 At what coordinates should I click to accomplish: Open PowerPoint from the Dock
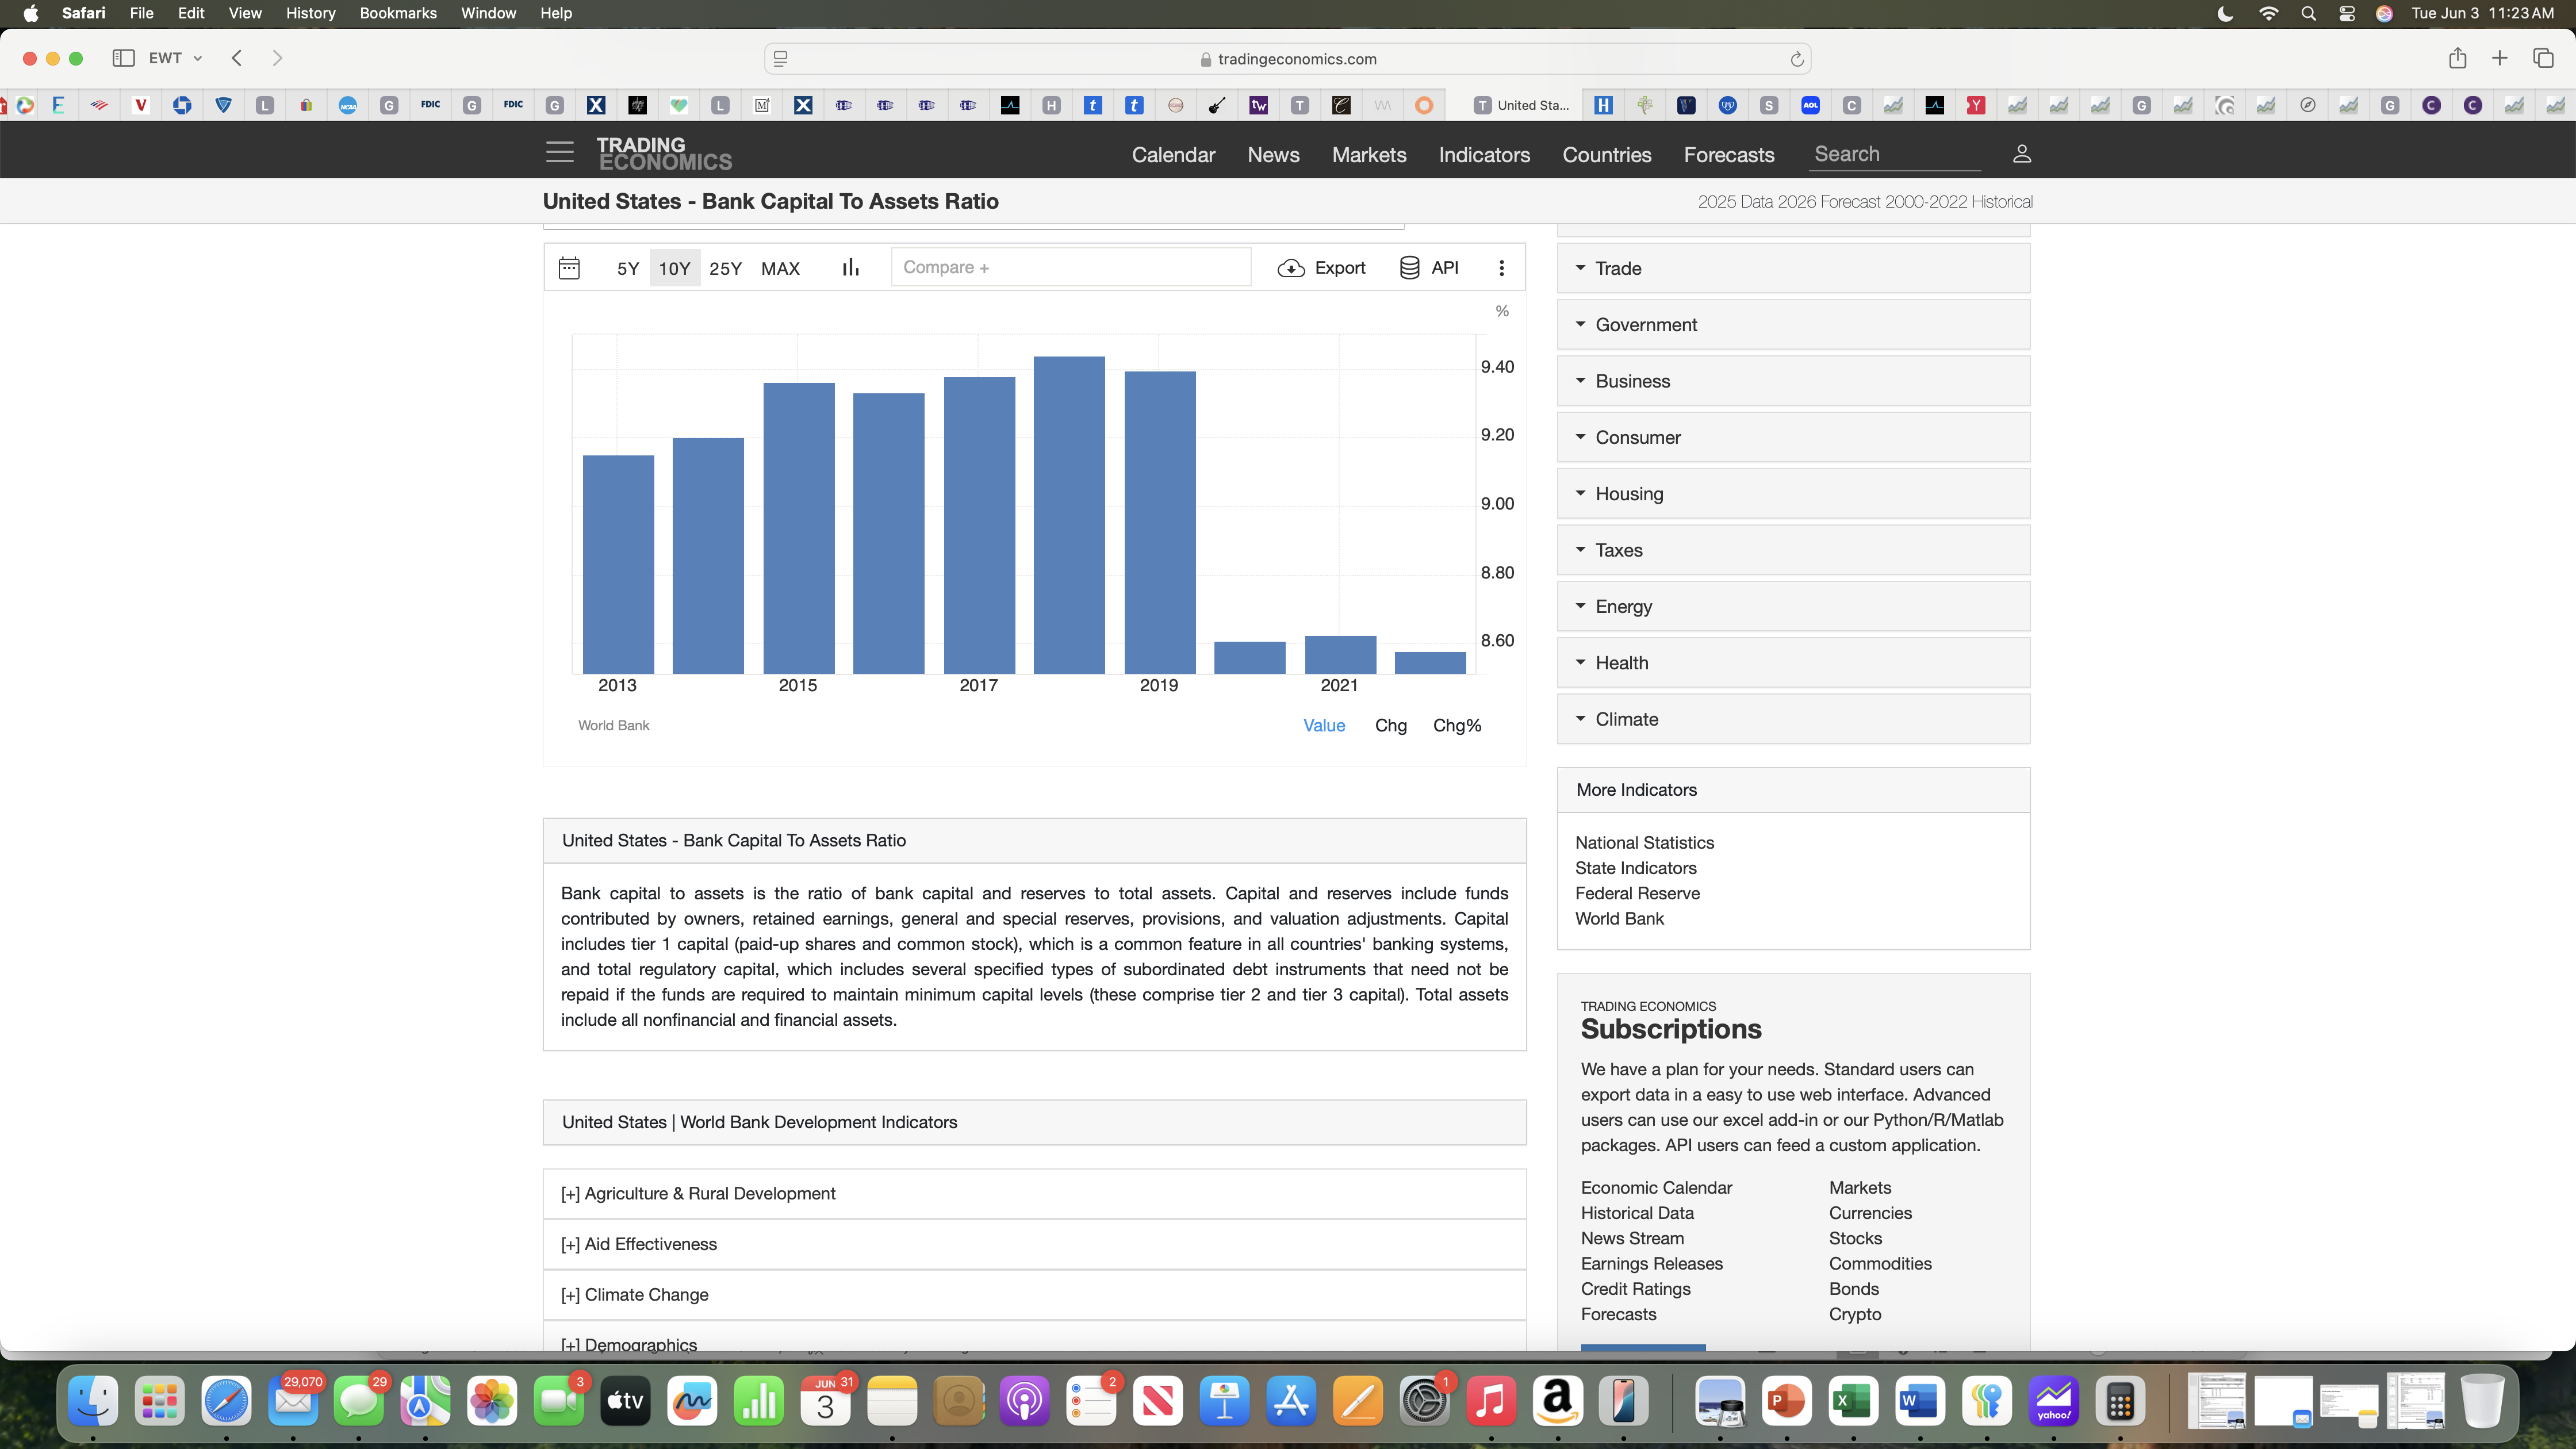pos(1786,1401)
